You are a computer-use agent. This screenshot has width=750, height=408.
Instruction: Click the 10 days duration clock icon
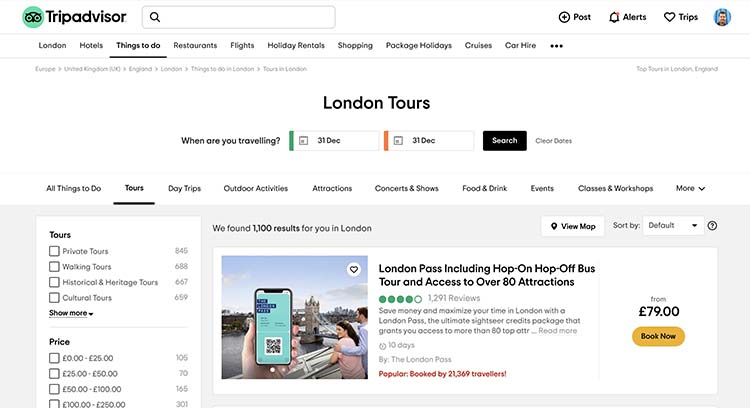point(382,346)
